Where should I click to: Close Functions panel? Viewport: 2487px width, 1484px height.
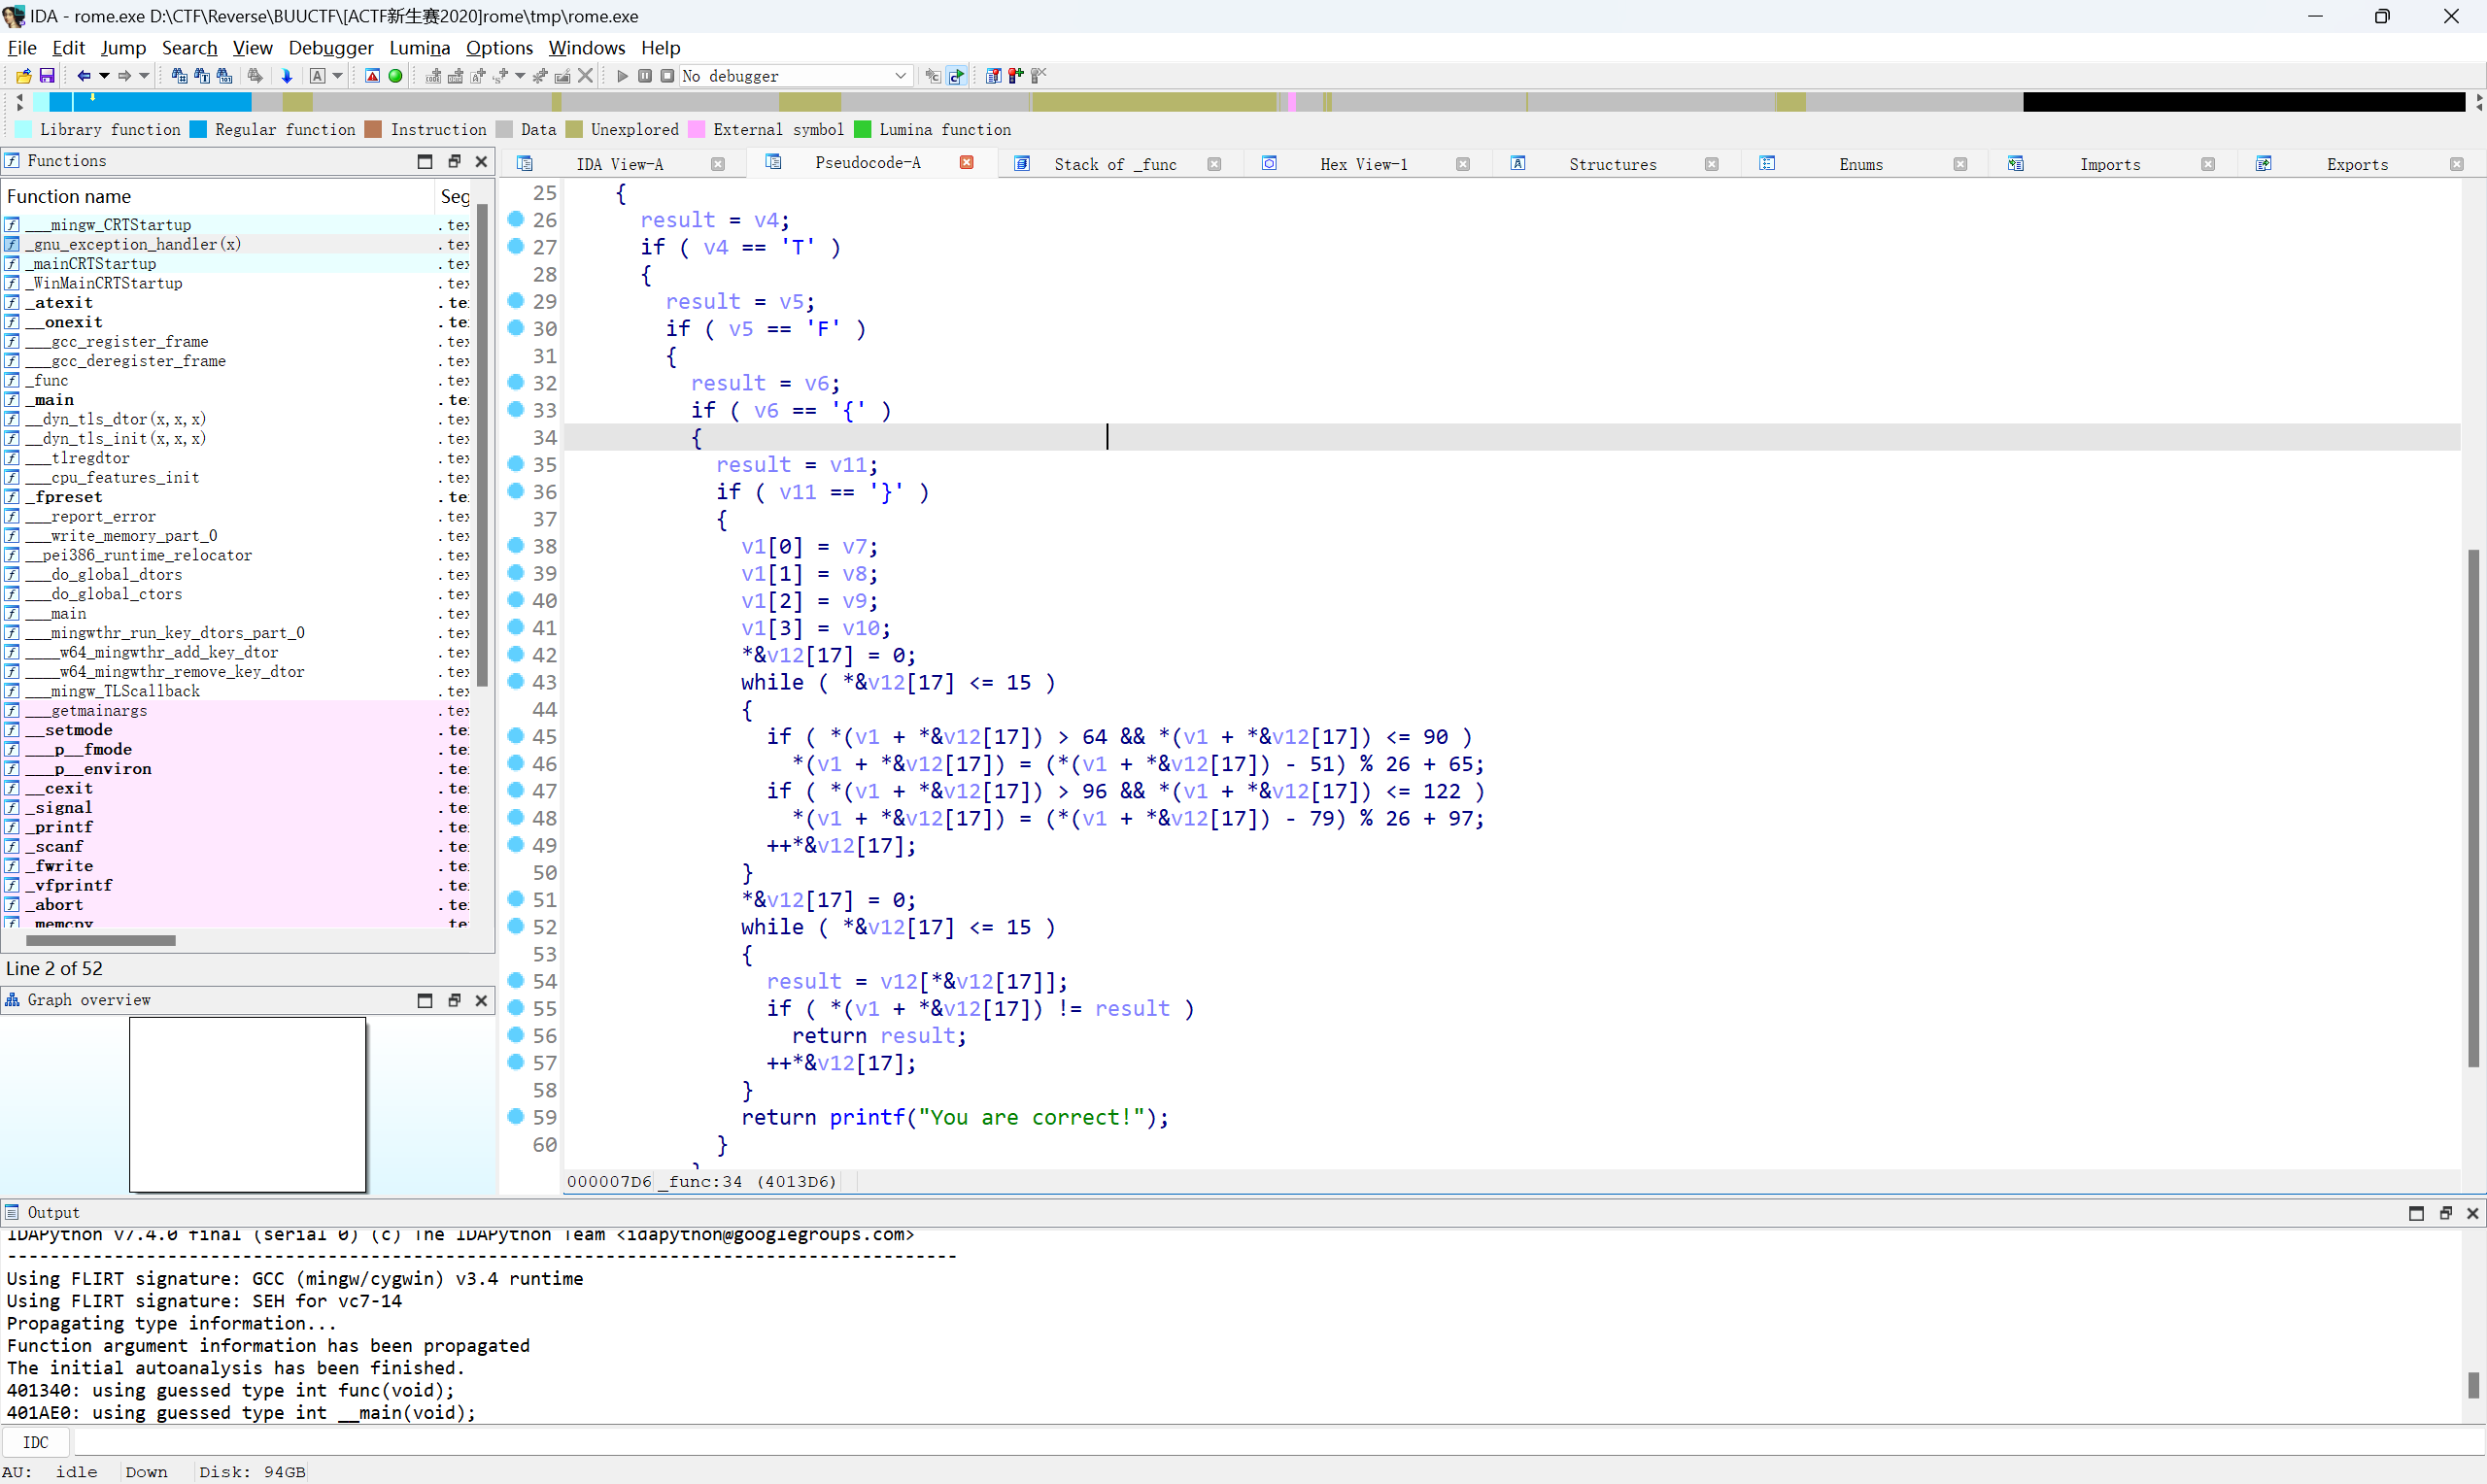point(481,161)
